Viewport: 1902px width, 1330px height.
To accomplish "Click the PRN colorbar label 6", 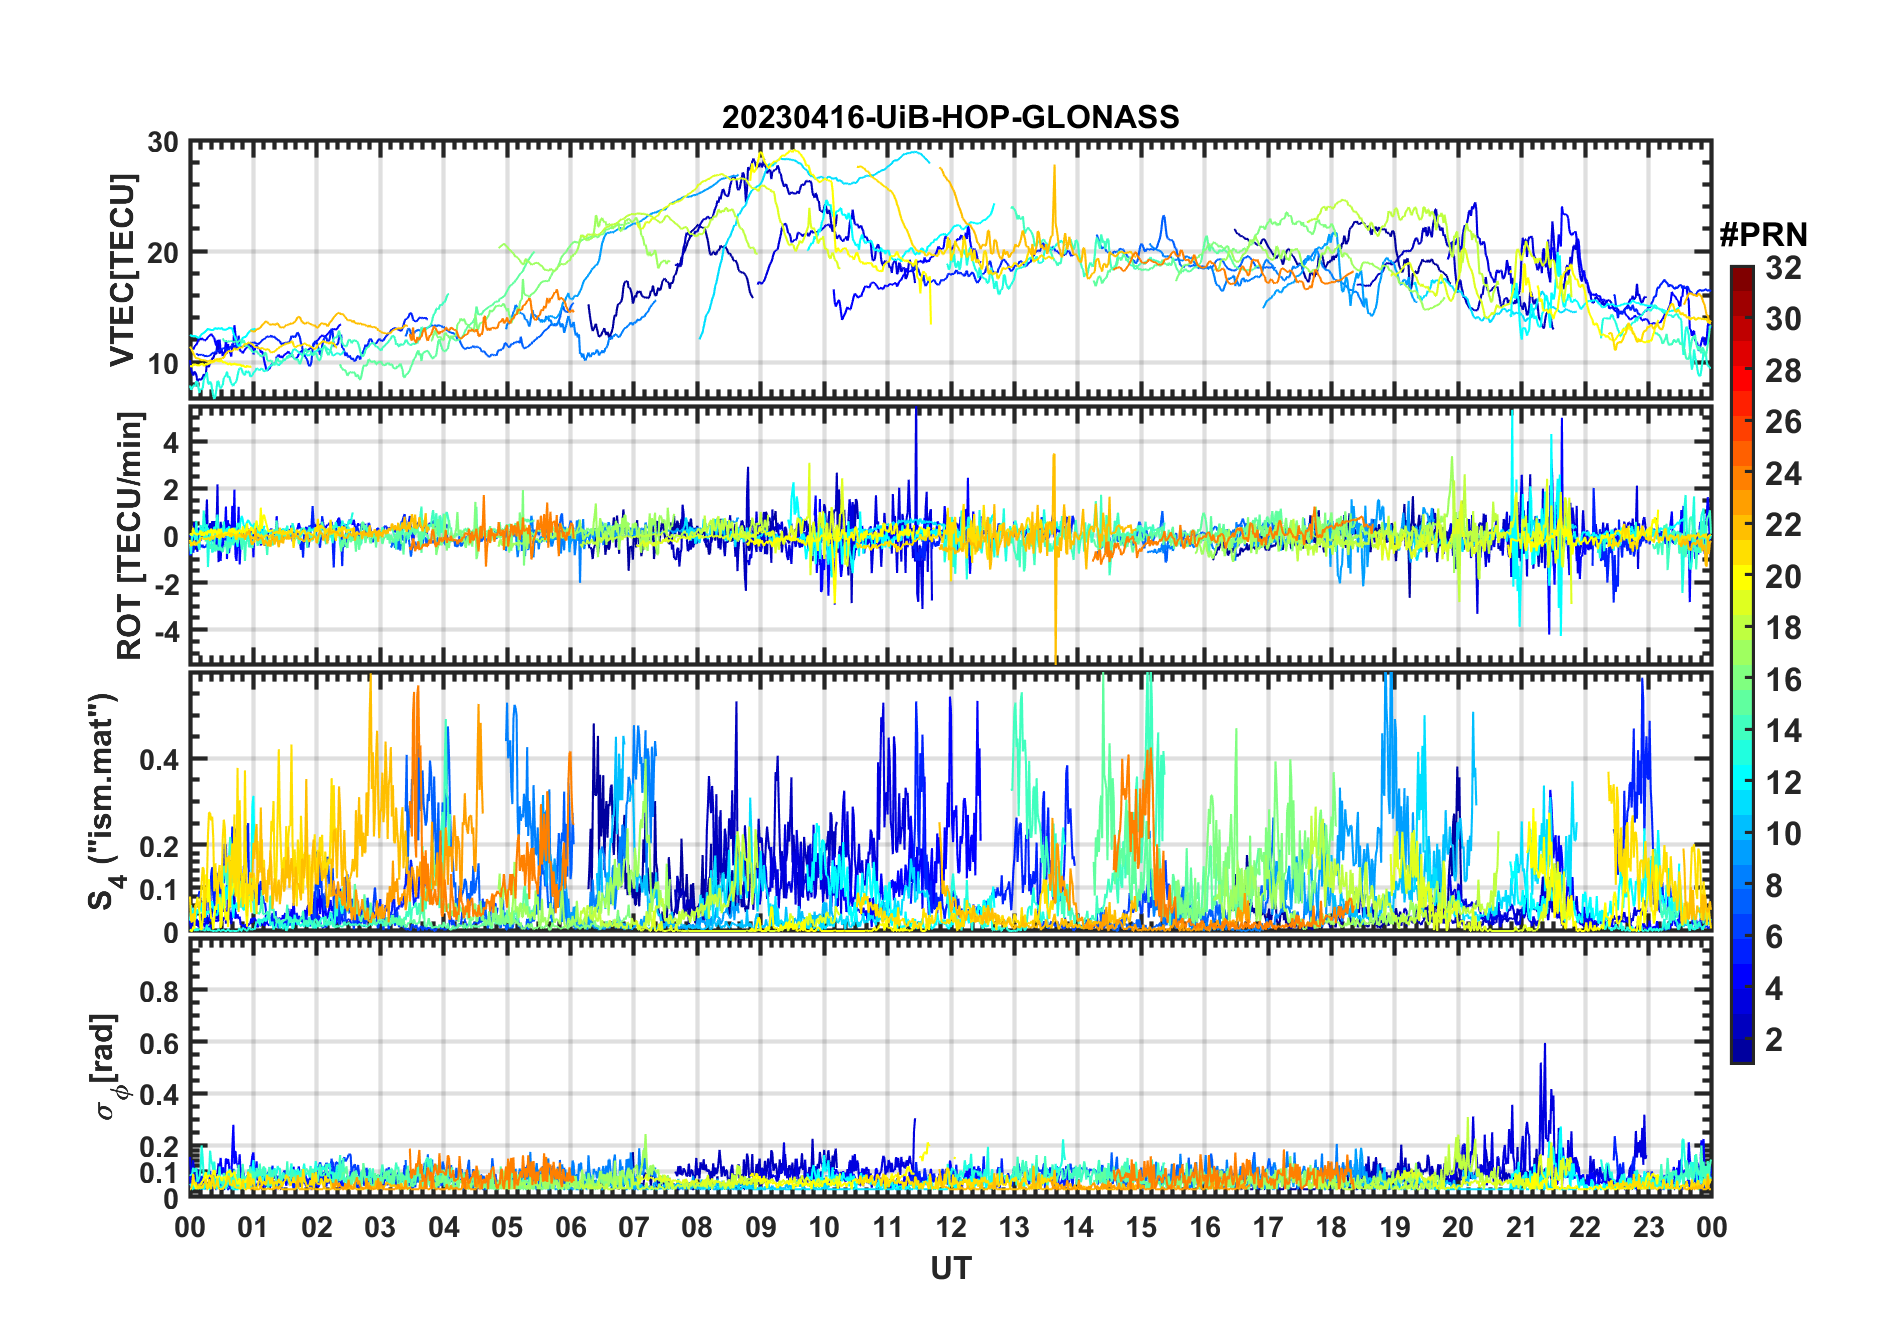I will point(1774,937).
